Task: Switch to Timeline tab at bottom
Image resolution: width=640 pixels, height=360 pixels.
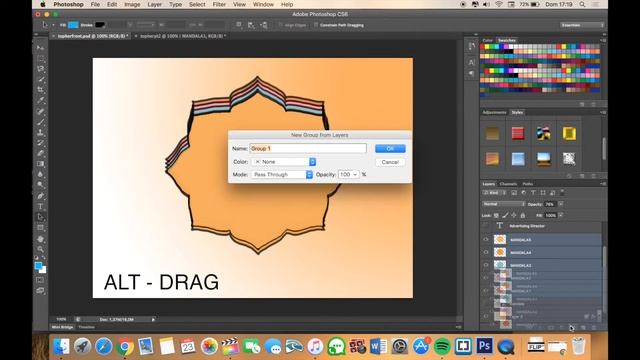Action: [86, 327]
